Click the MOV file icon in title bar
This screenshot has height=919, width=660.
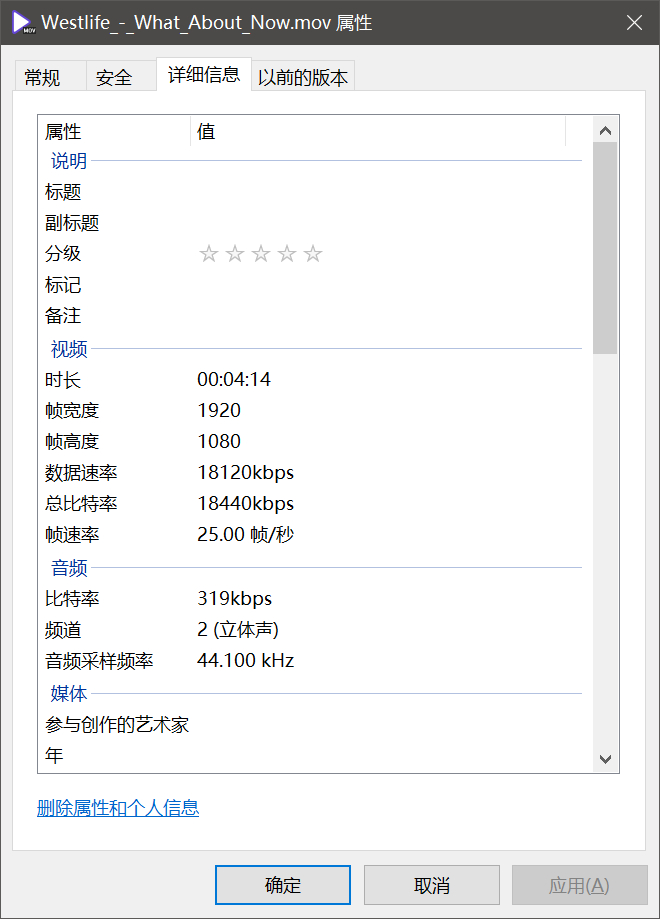coord(23,23)
